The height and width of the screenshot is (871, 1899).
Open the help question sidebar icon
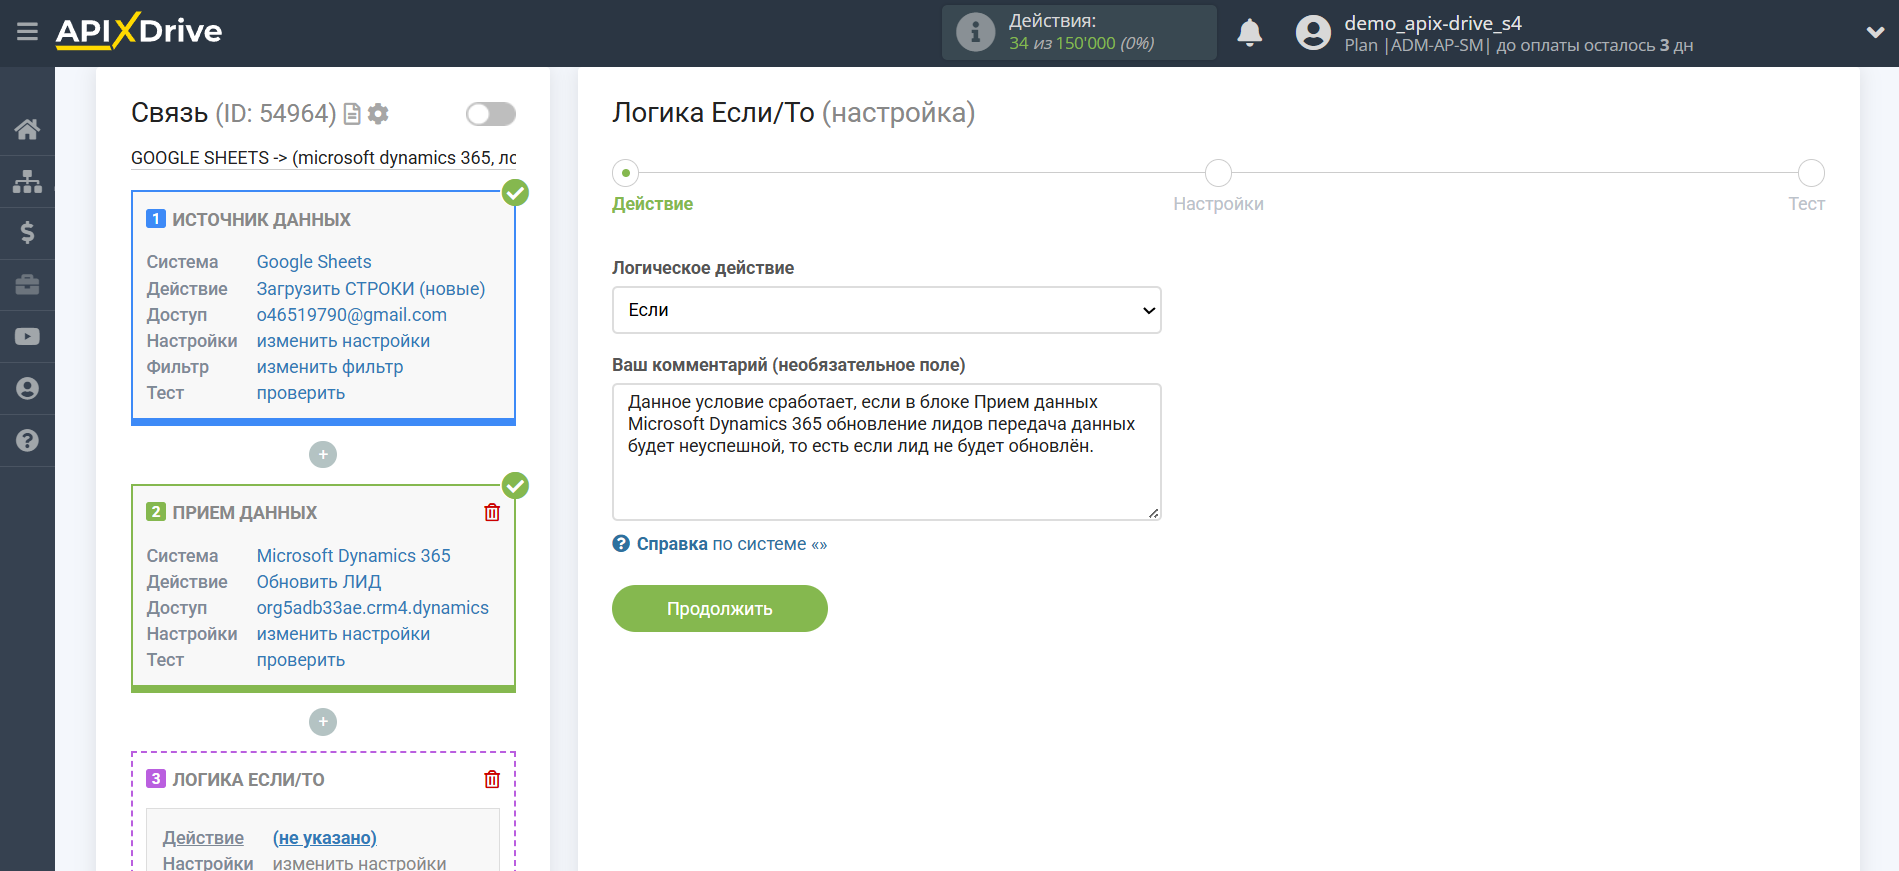tap(27, 440)
